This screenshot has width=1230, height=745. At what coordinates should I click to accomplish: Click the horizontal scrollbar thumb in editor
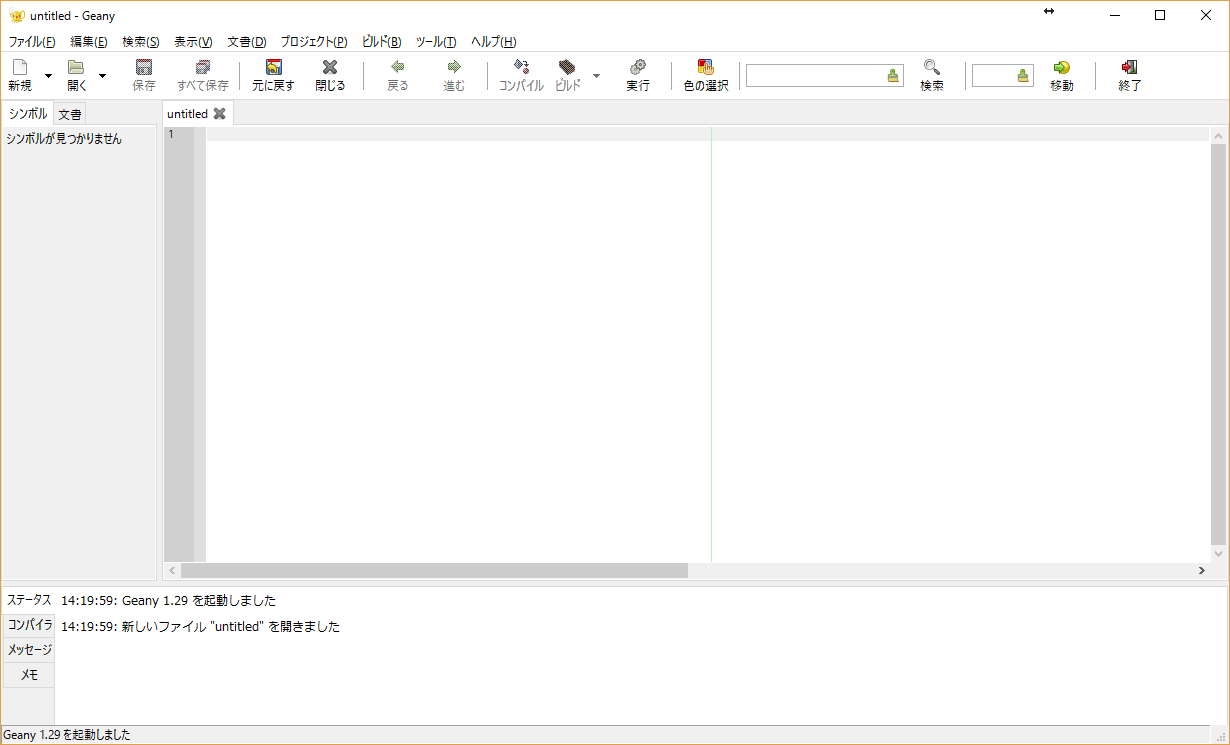coord(435,570)
